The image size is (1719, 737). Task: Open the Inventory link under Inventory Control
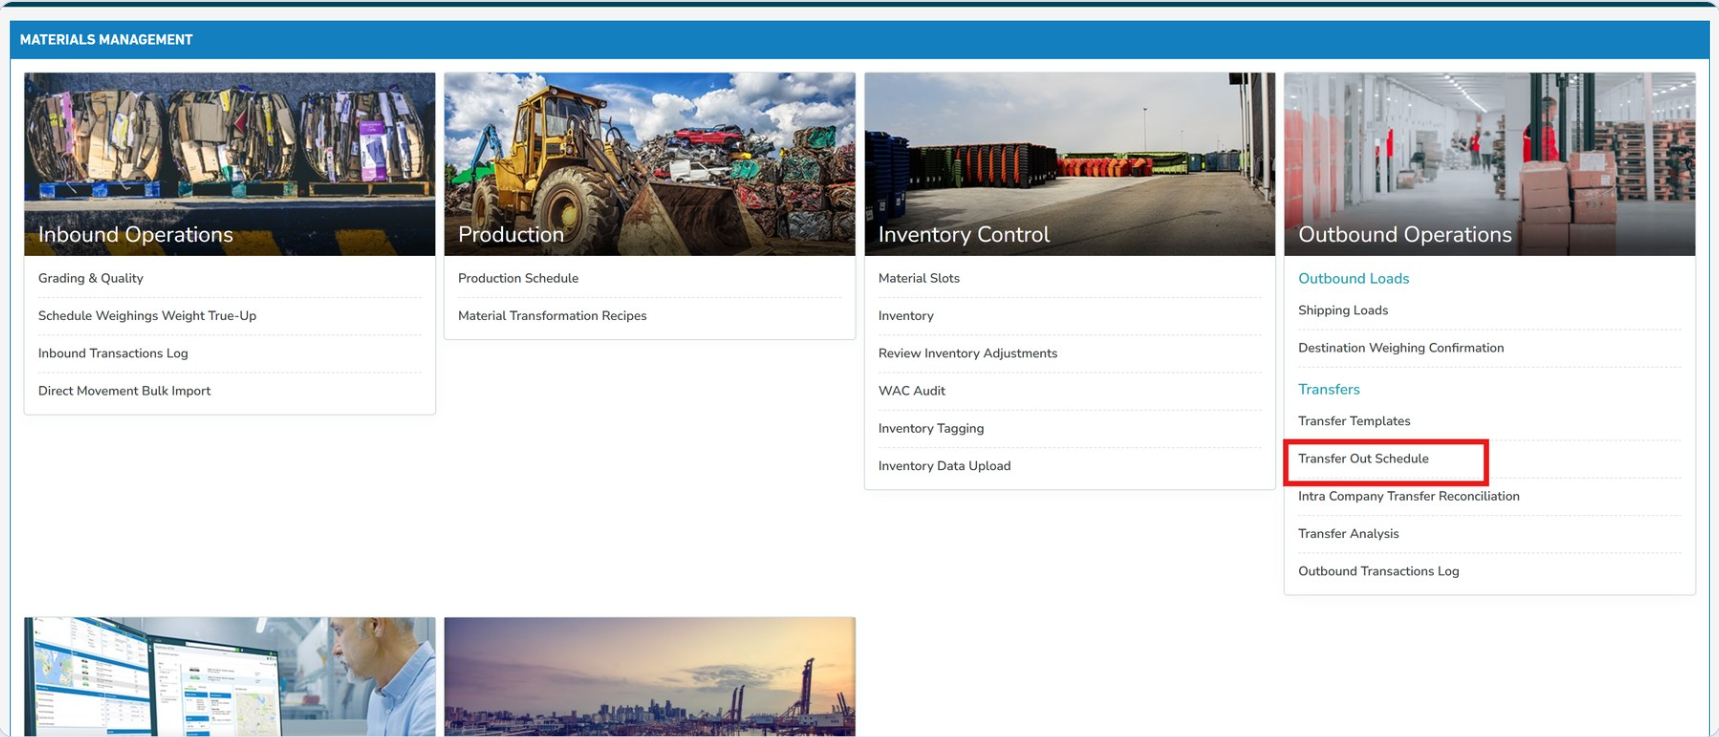[906, 316]
